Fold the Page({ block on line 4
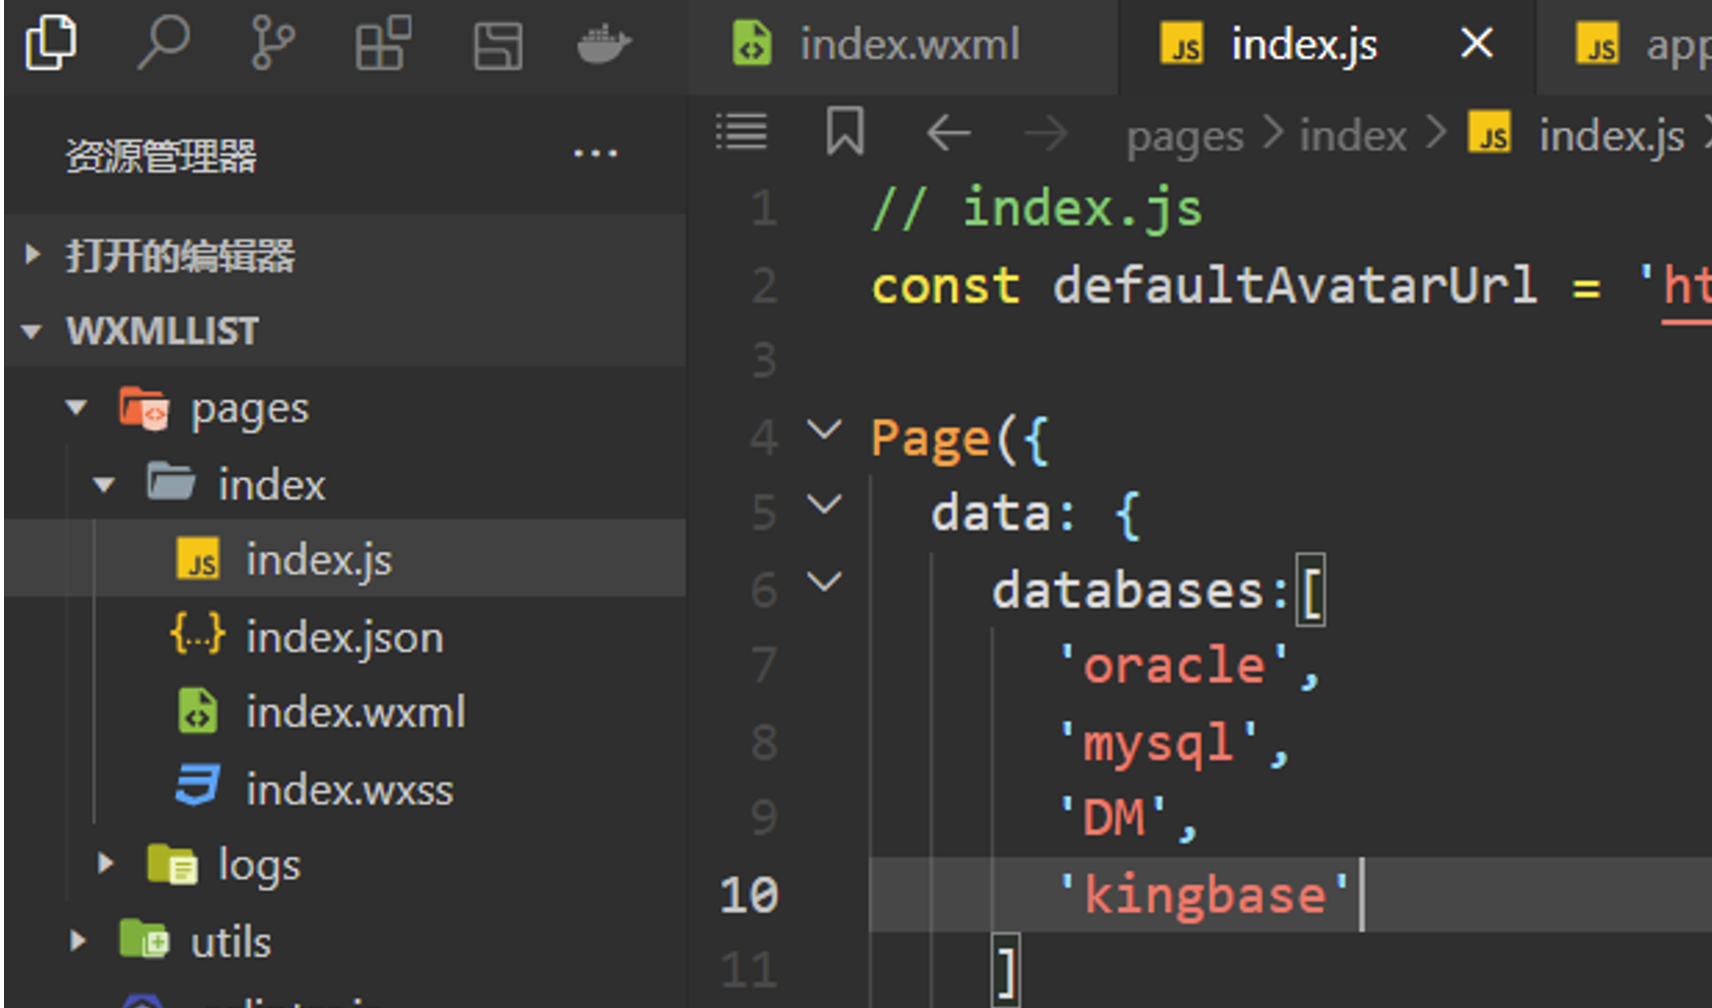This screenshot has width=1712, height=1008. tap(824, 431)
